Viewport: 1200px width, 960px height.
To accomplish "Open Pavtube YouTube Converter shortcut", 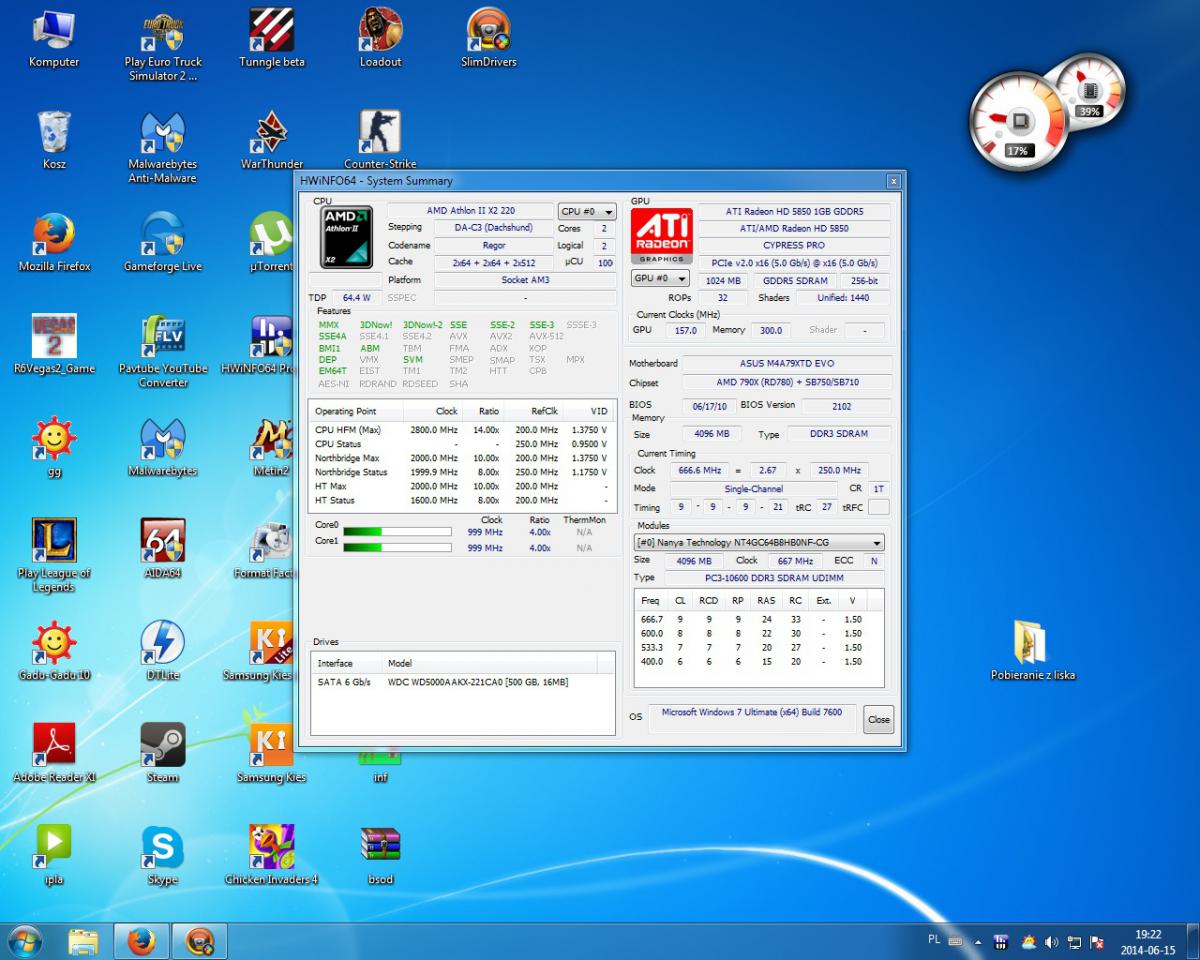I will coord(162,352).
